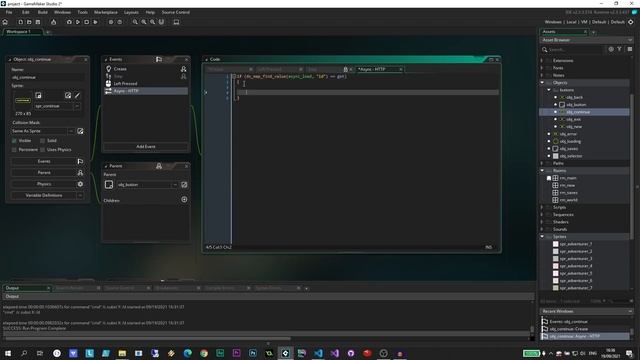Expand the Fonts folder
The height and width of the screenshot is (360, 640).
tap(542, 68)
